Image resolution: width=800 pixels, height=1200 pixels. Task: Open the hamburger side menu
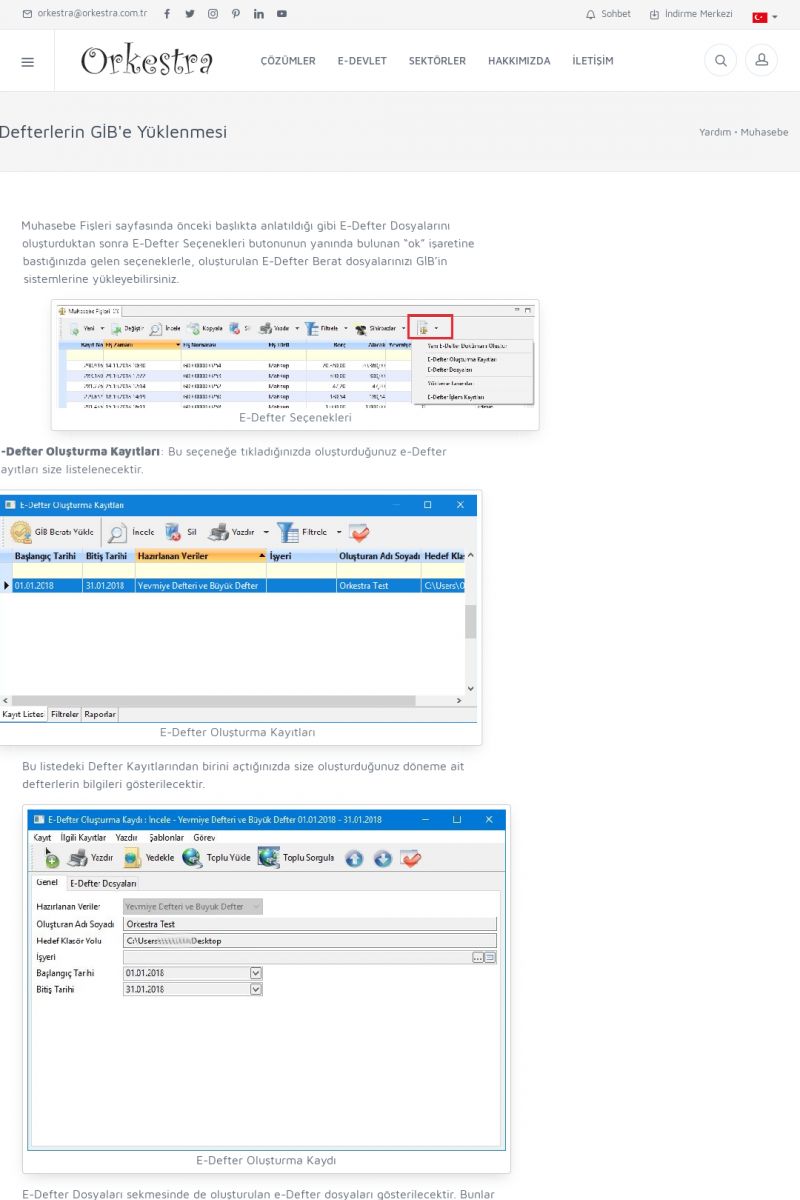tap(27, 61)
